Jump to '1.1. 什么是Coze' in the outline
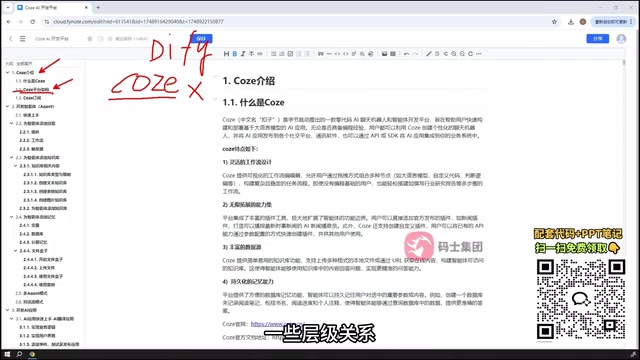 (30, 81)
